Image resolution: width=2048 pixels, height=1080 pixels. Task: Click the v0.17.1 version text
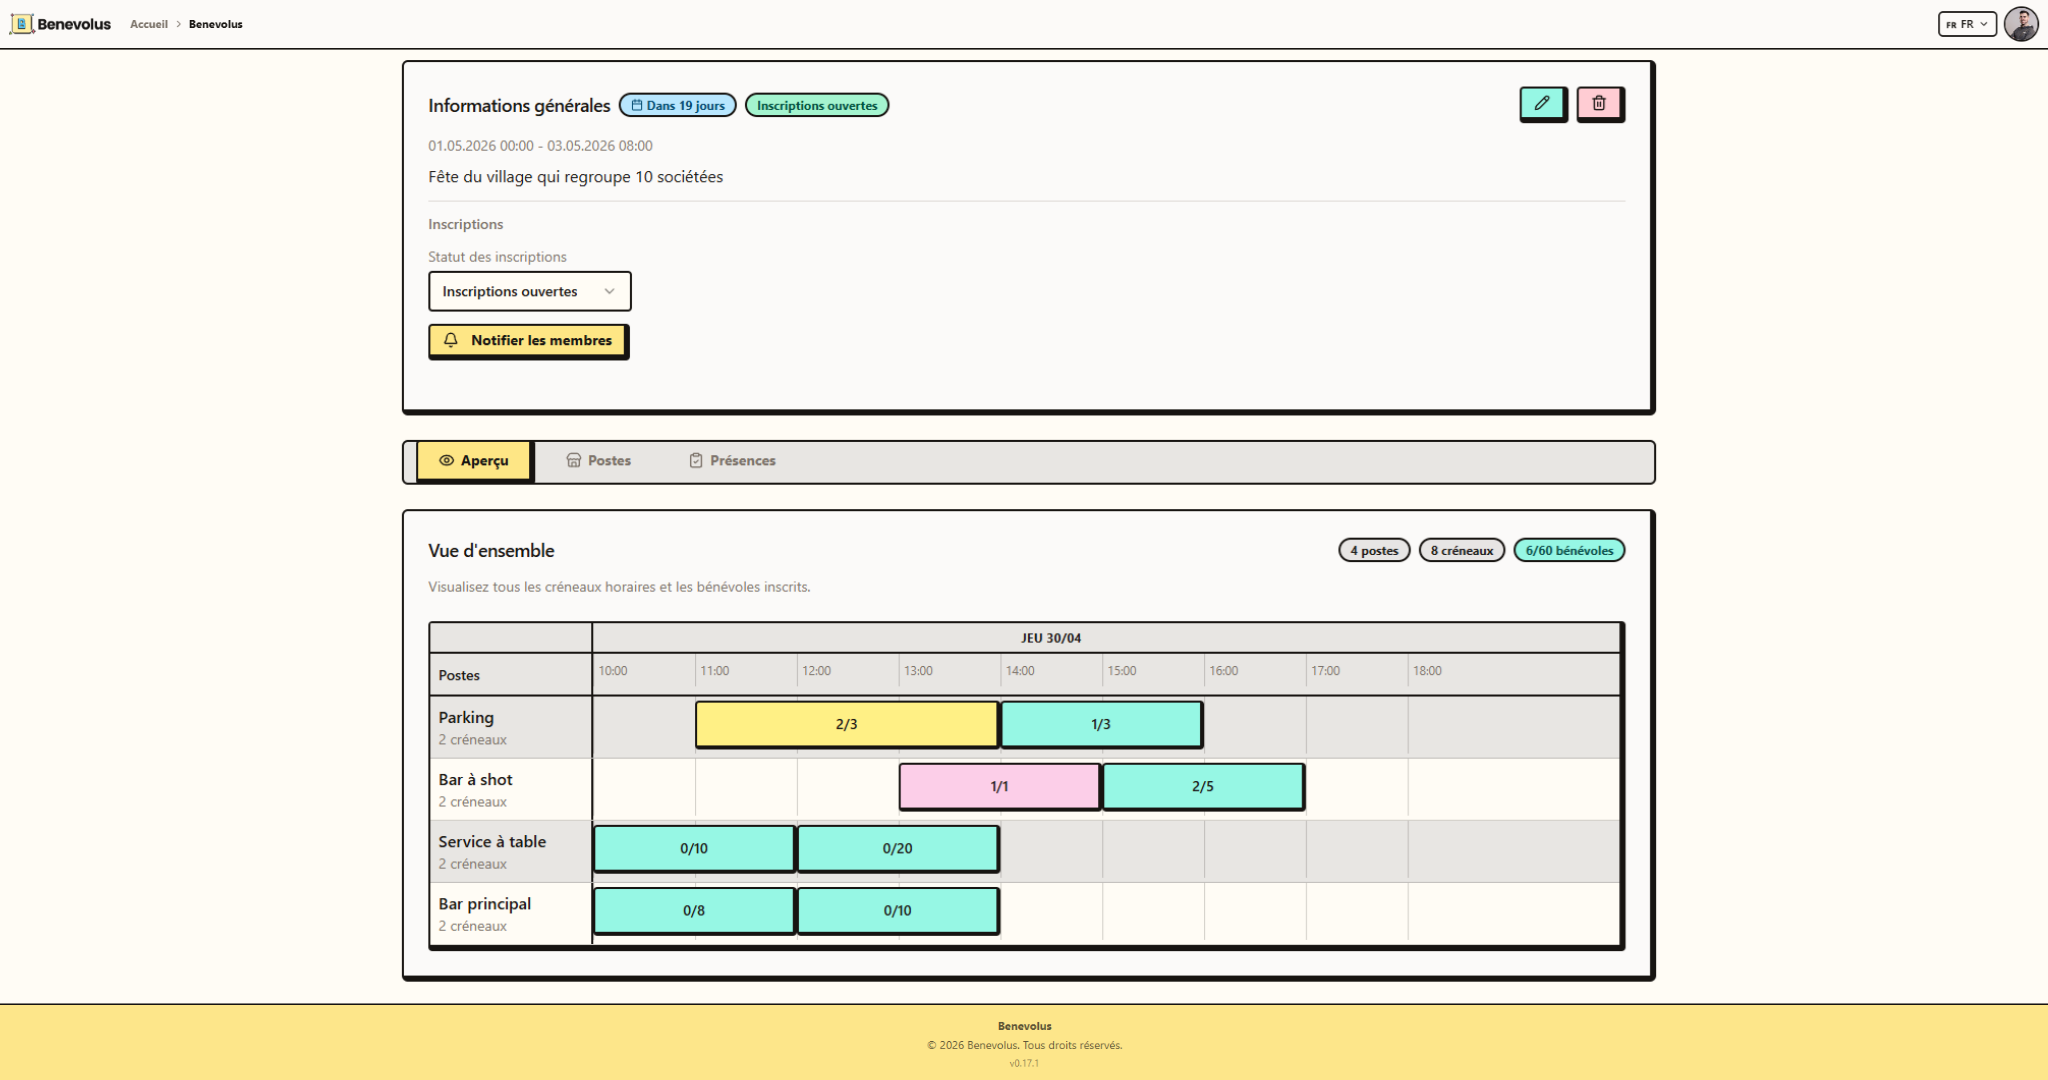point(1024,1063)
